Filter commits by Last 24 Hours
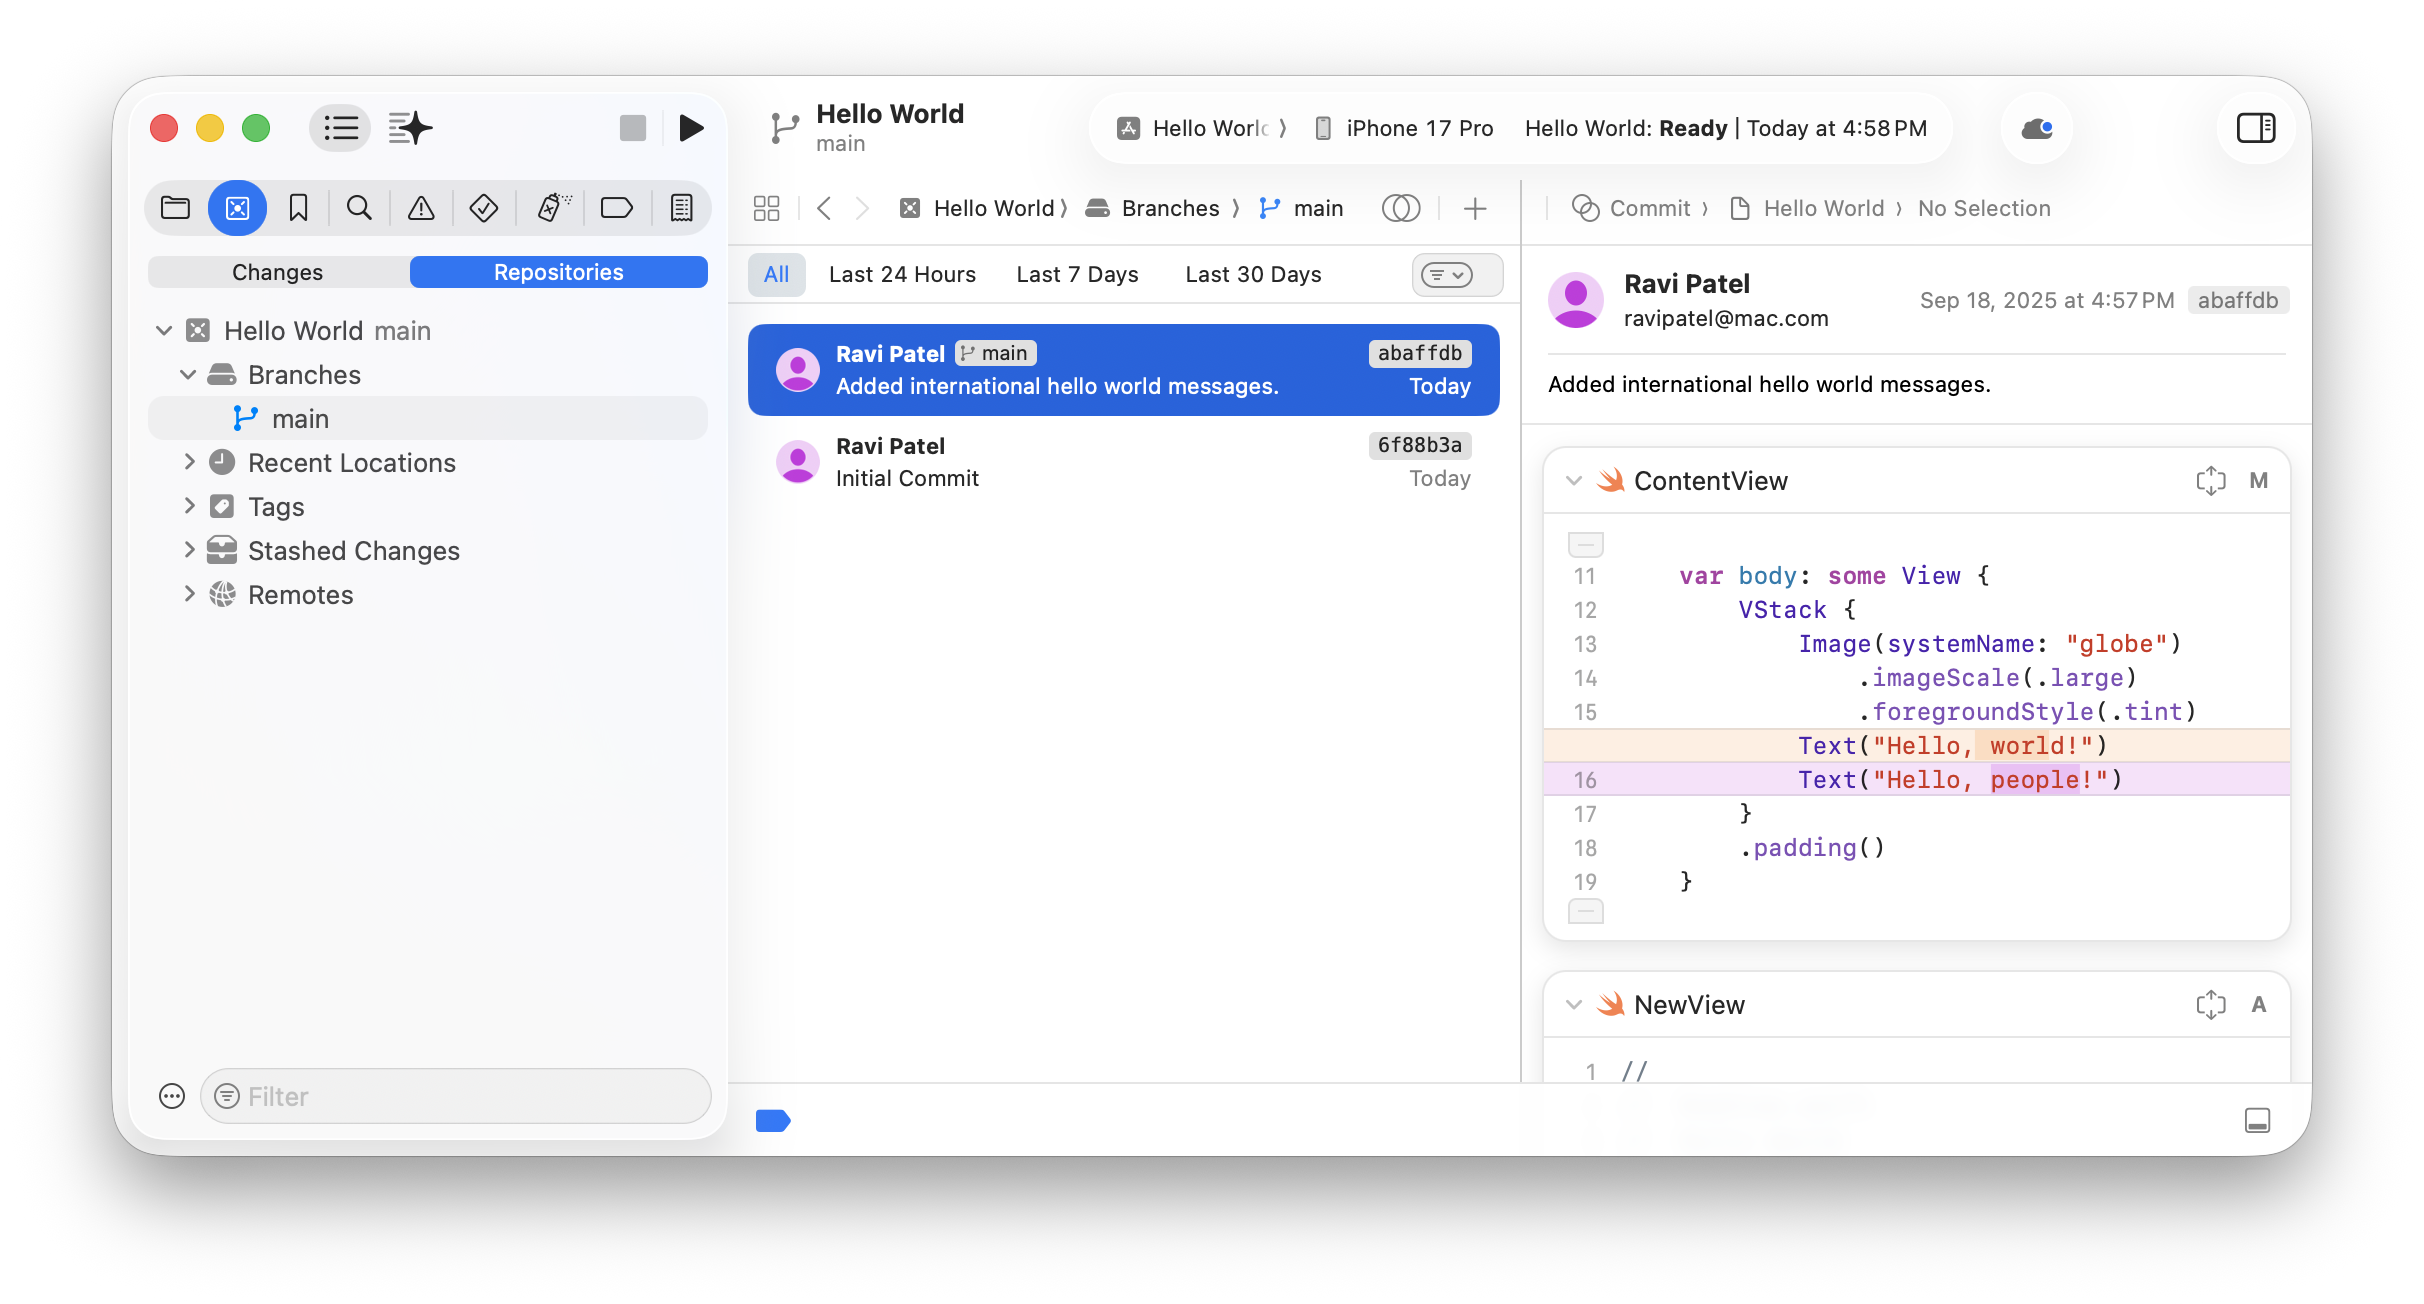This screenshot has height=1304, width=2424. (x=902, y=275)
